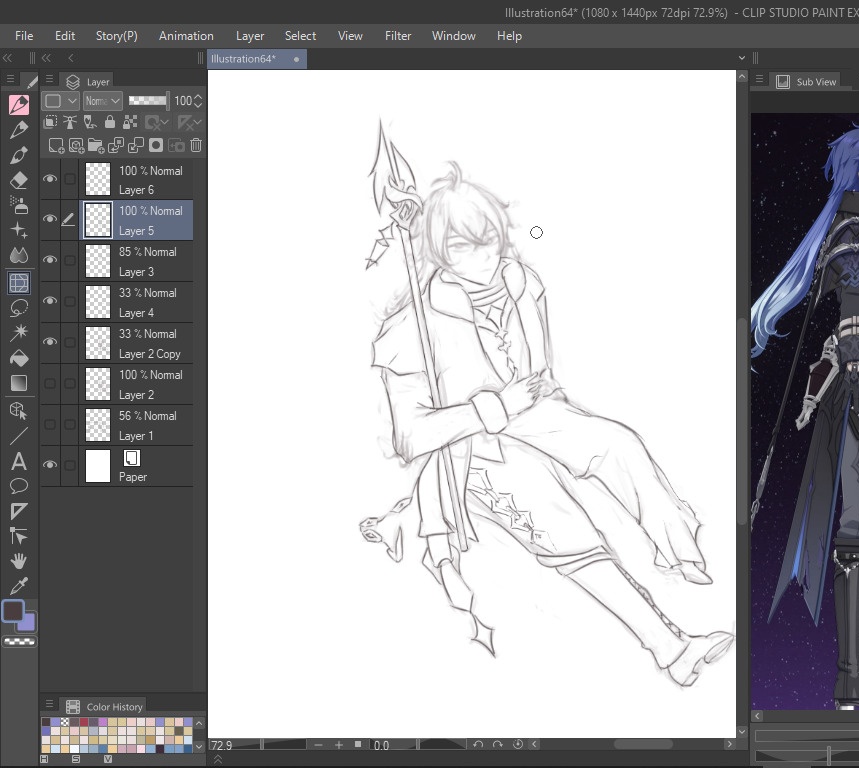Hide Layer 2 Copy with eye icon
This screenshot has width=859, height=768.
click(50, 342)
